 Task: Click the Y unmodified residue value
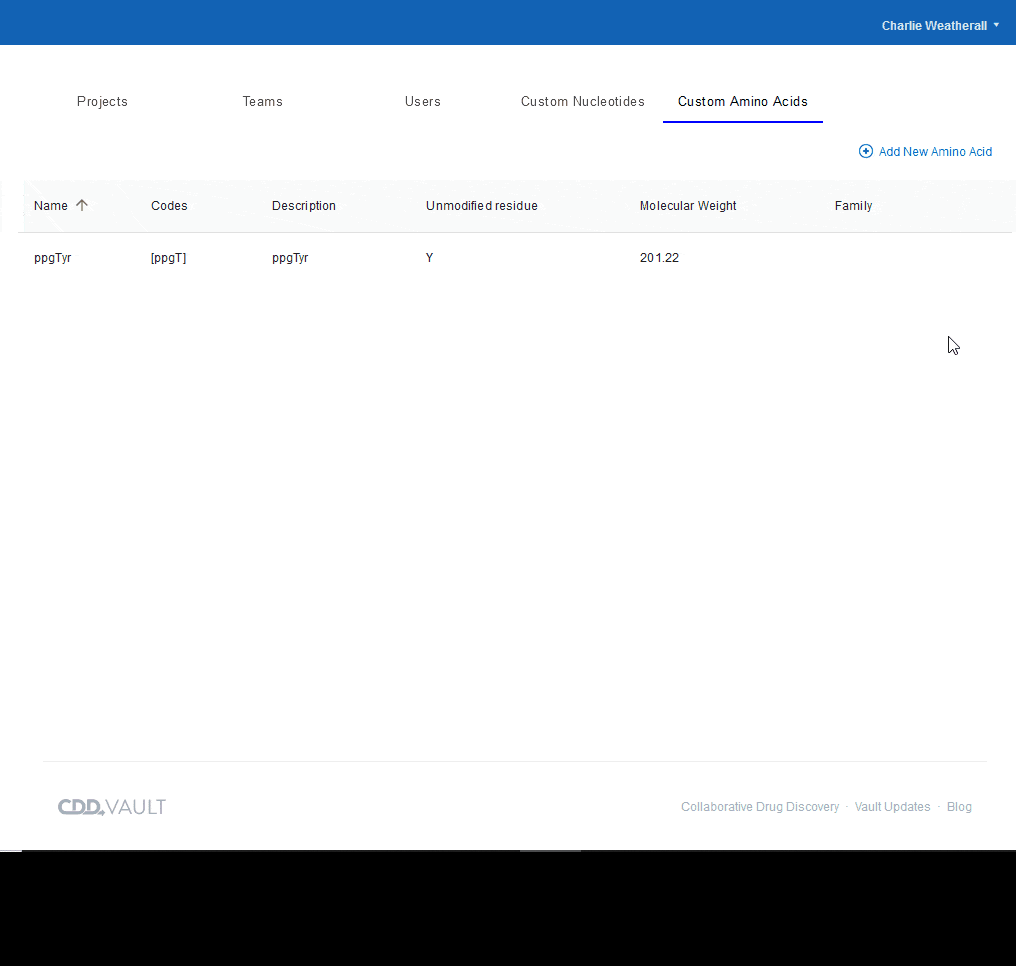429,258
